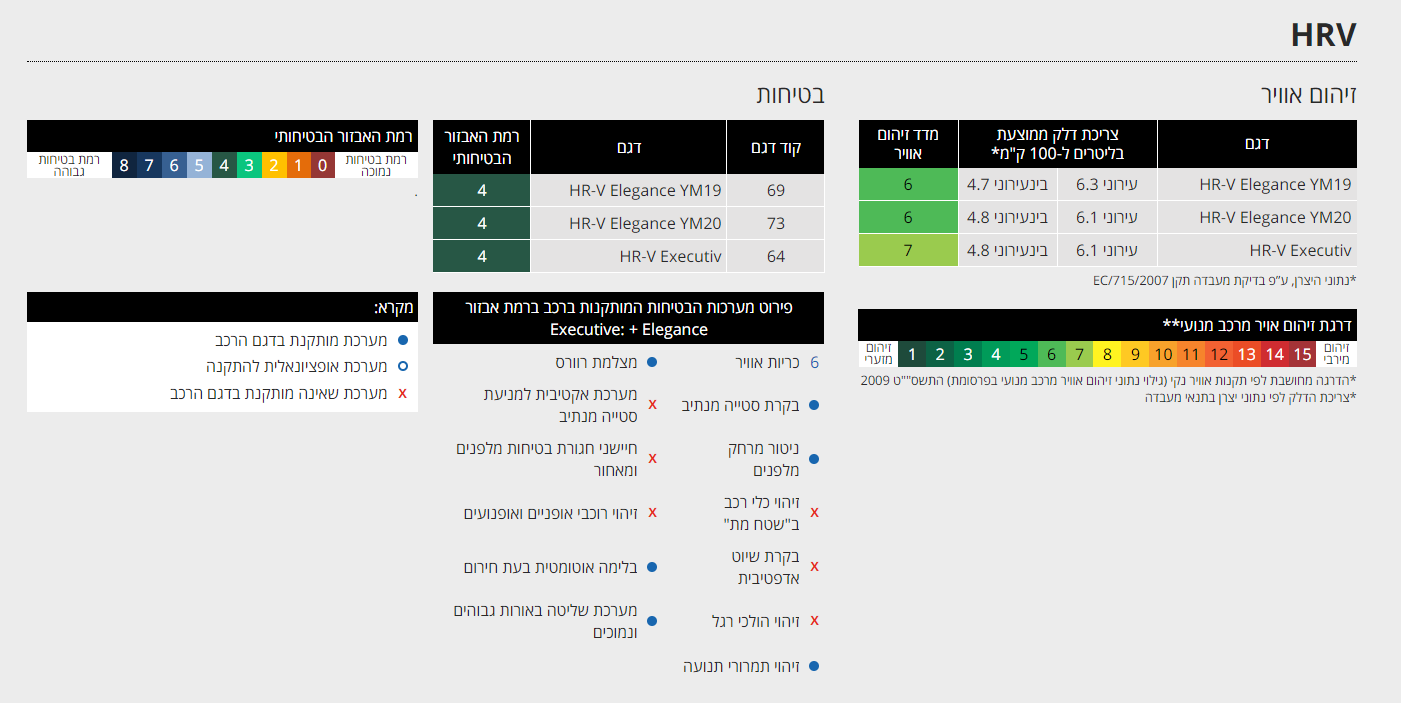1401x703 pixels.
Task: Click the red X legend icon for מערכת שאינה מותקנת
Action: click(x=403, y=393)
